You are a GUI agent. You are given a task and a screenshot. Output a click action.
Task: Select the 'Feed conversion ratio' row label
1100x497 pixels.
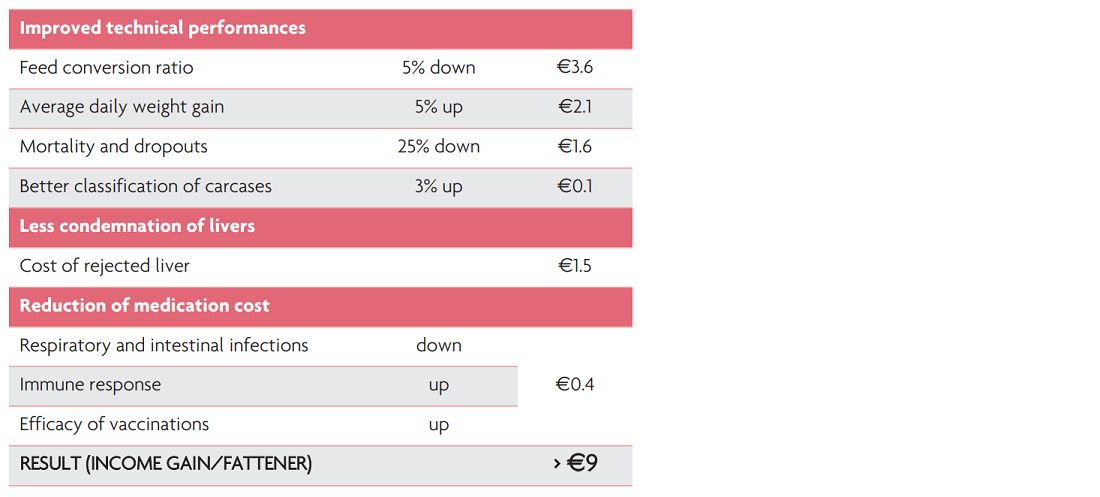[x=106, y=68]
